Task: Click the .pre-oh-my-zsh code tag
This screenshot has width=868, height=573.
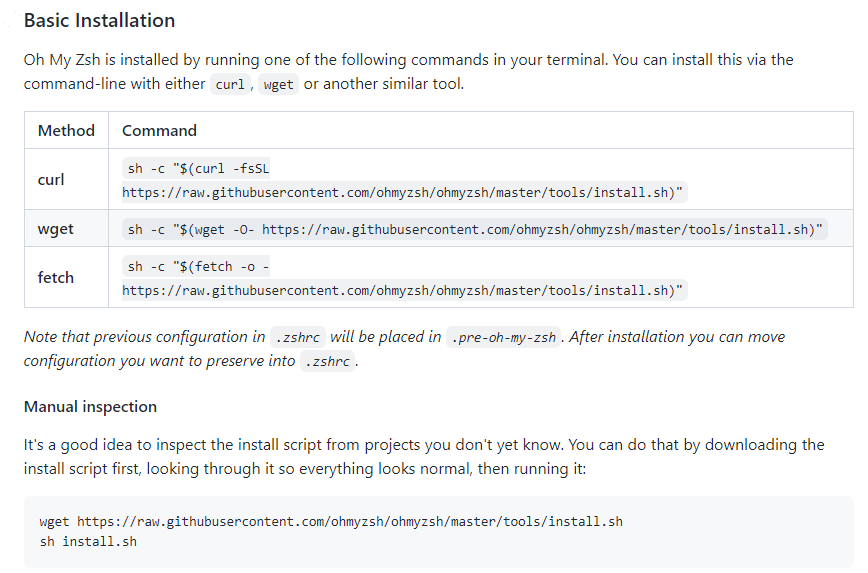Action: tap(503, 337)
